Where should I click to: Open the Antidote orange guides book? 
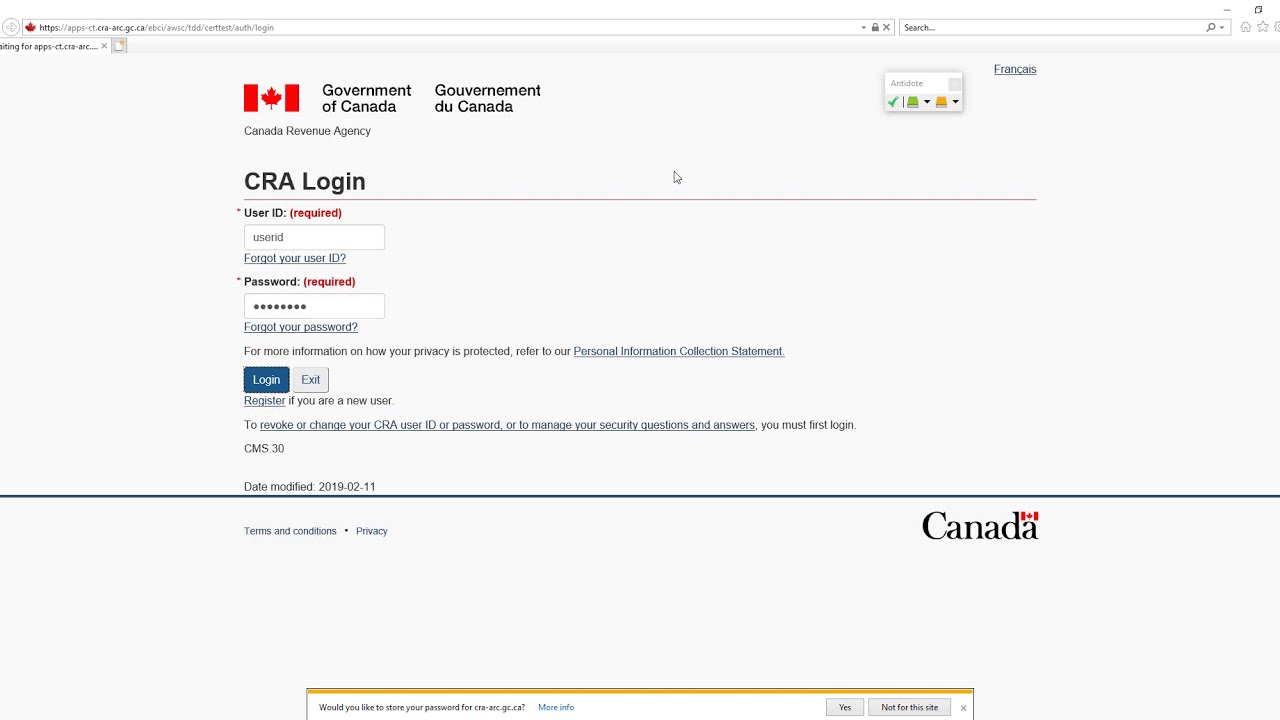tap(941, 102)
